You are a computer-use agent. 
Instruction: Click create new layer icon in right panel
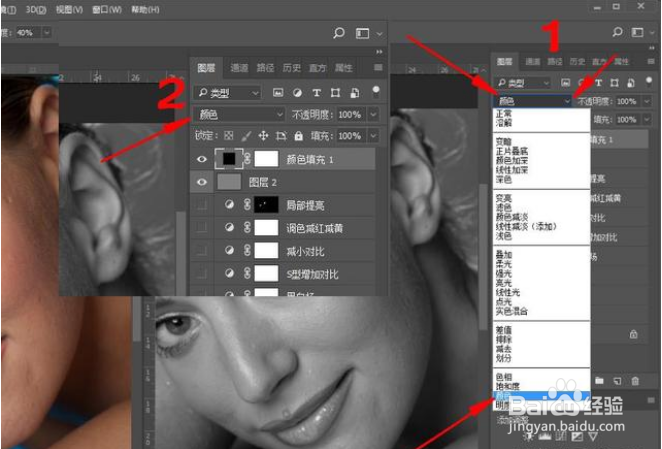[617, 381]
